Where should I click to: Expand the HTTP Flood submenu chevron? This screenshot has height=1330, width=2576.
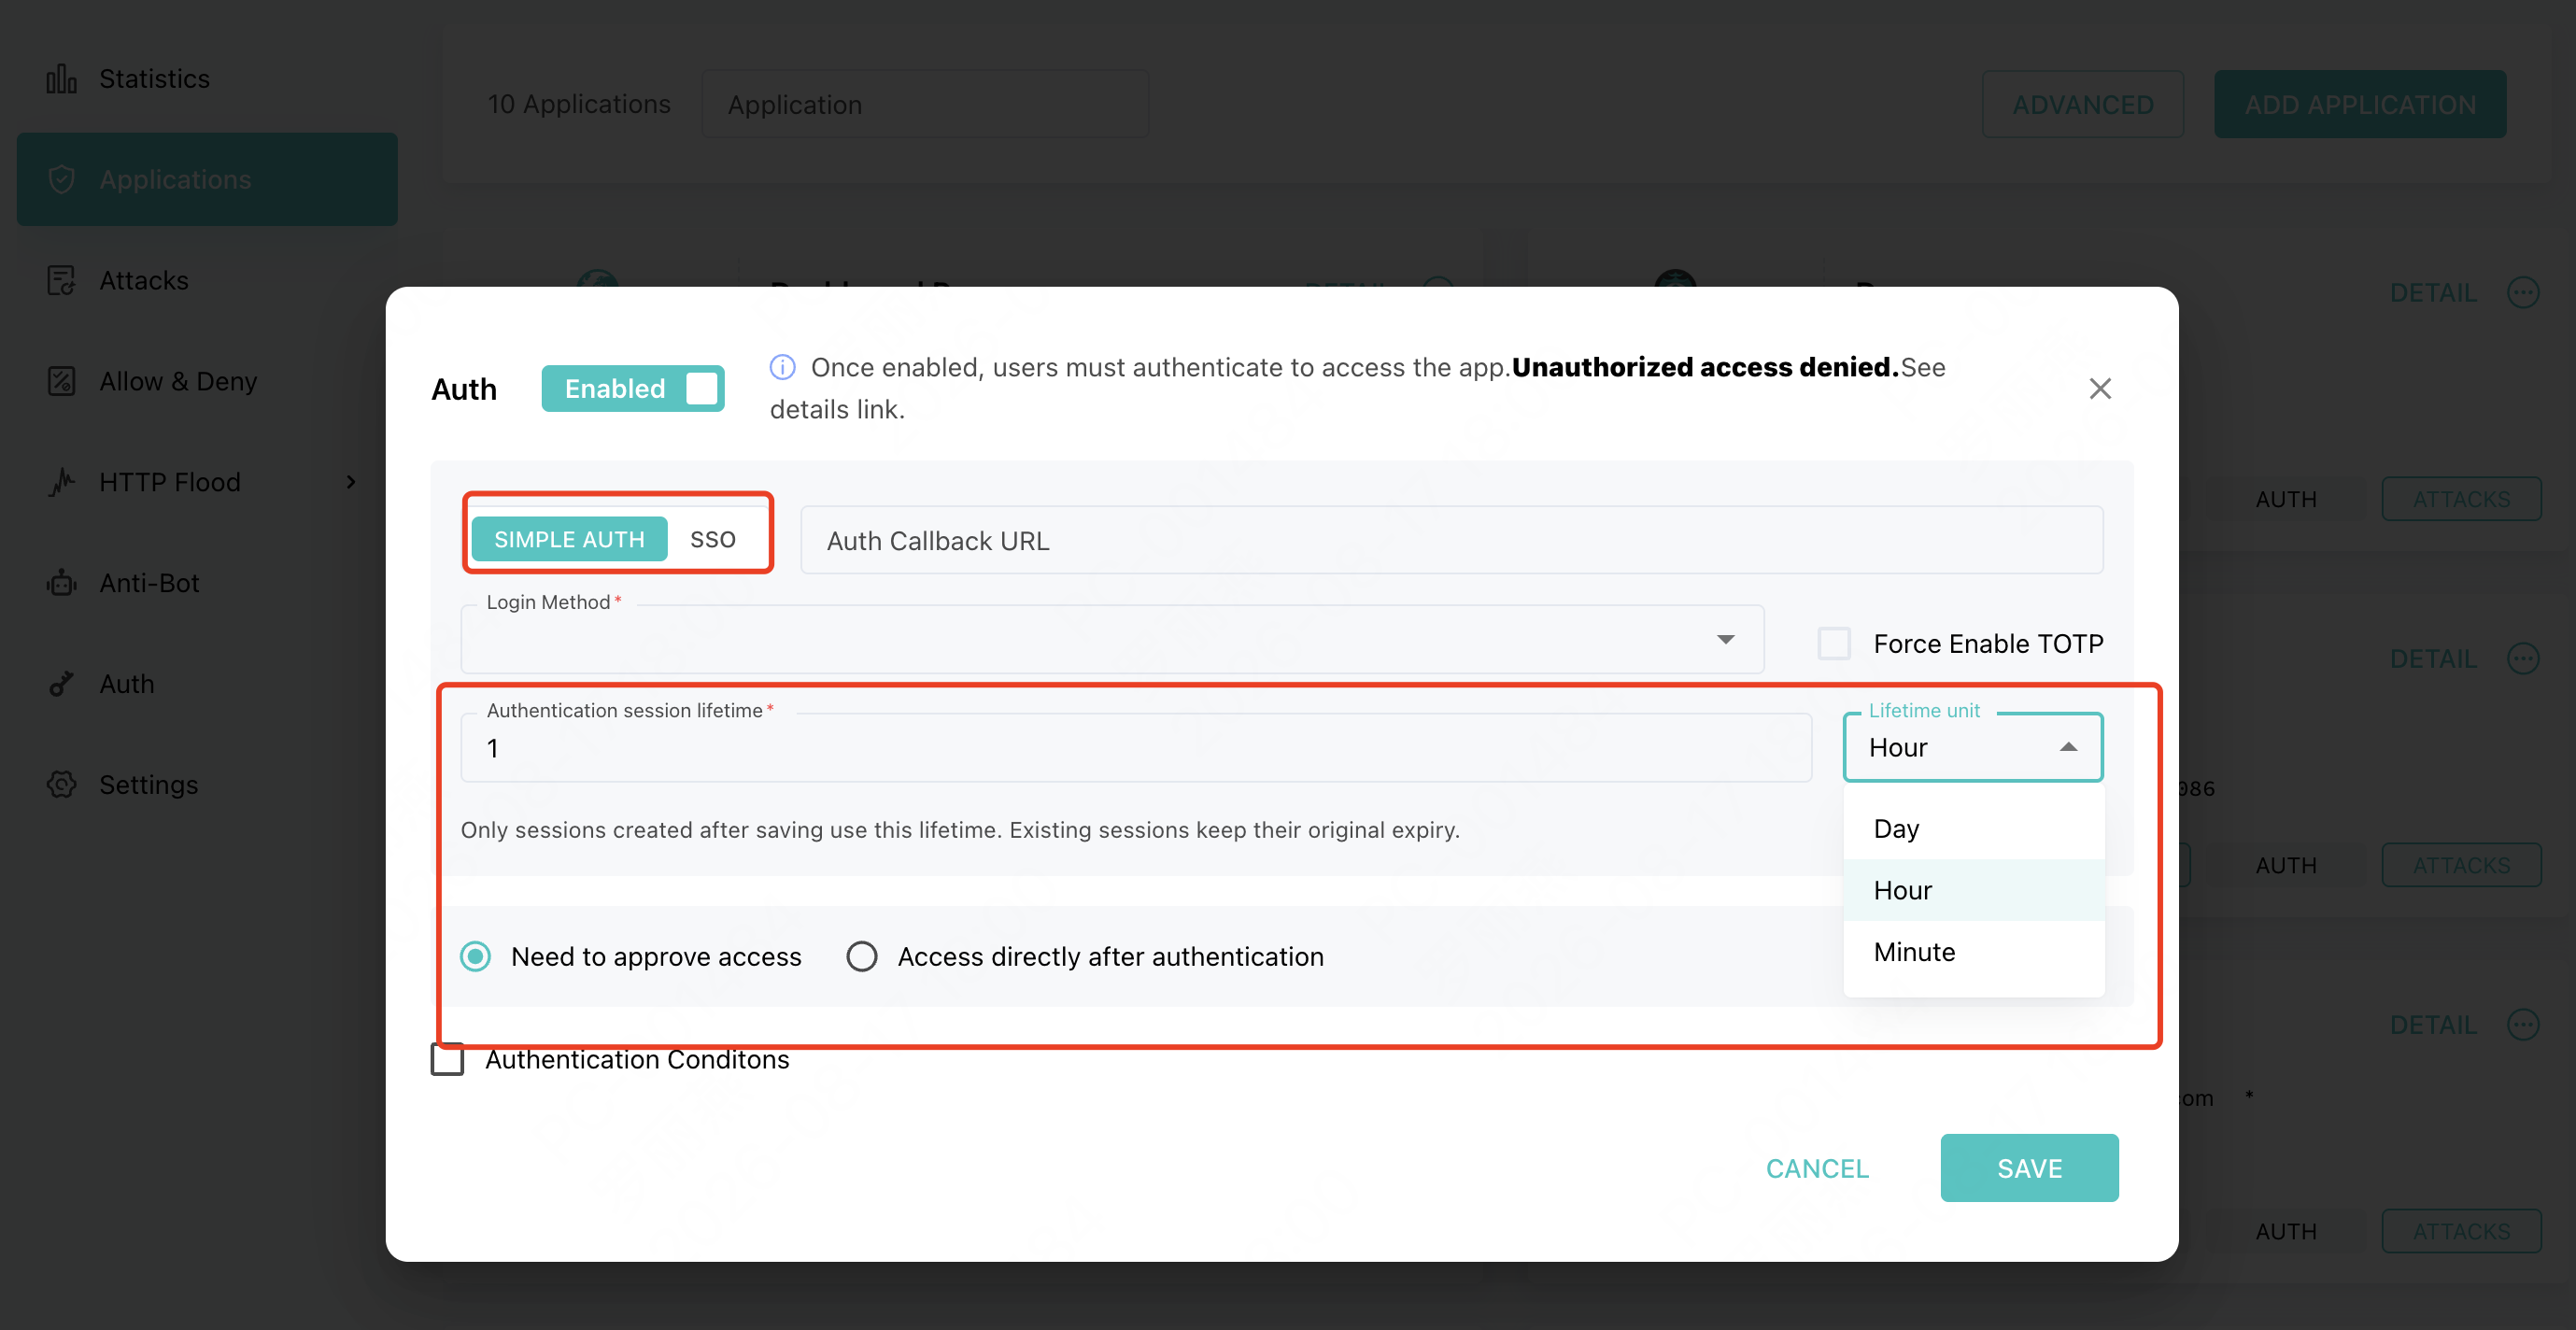(351, 482)
